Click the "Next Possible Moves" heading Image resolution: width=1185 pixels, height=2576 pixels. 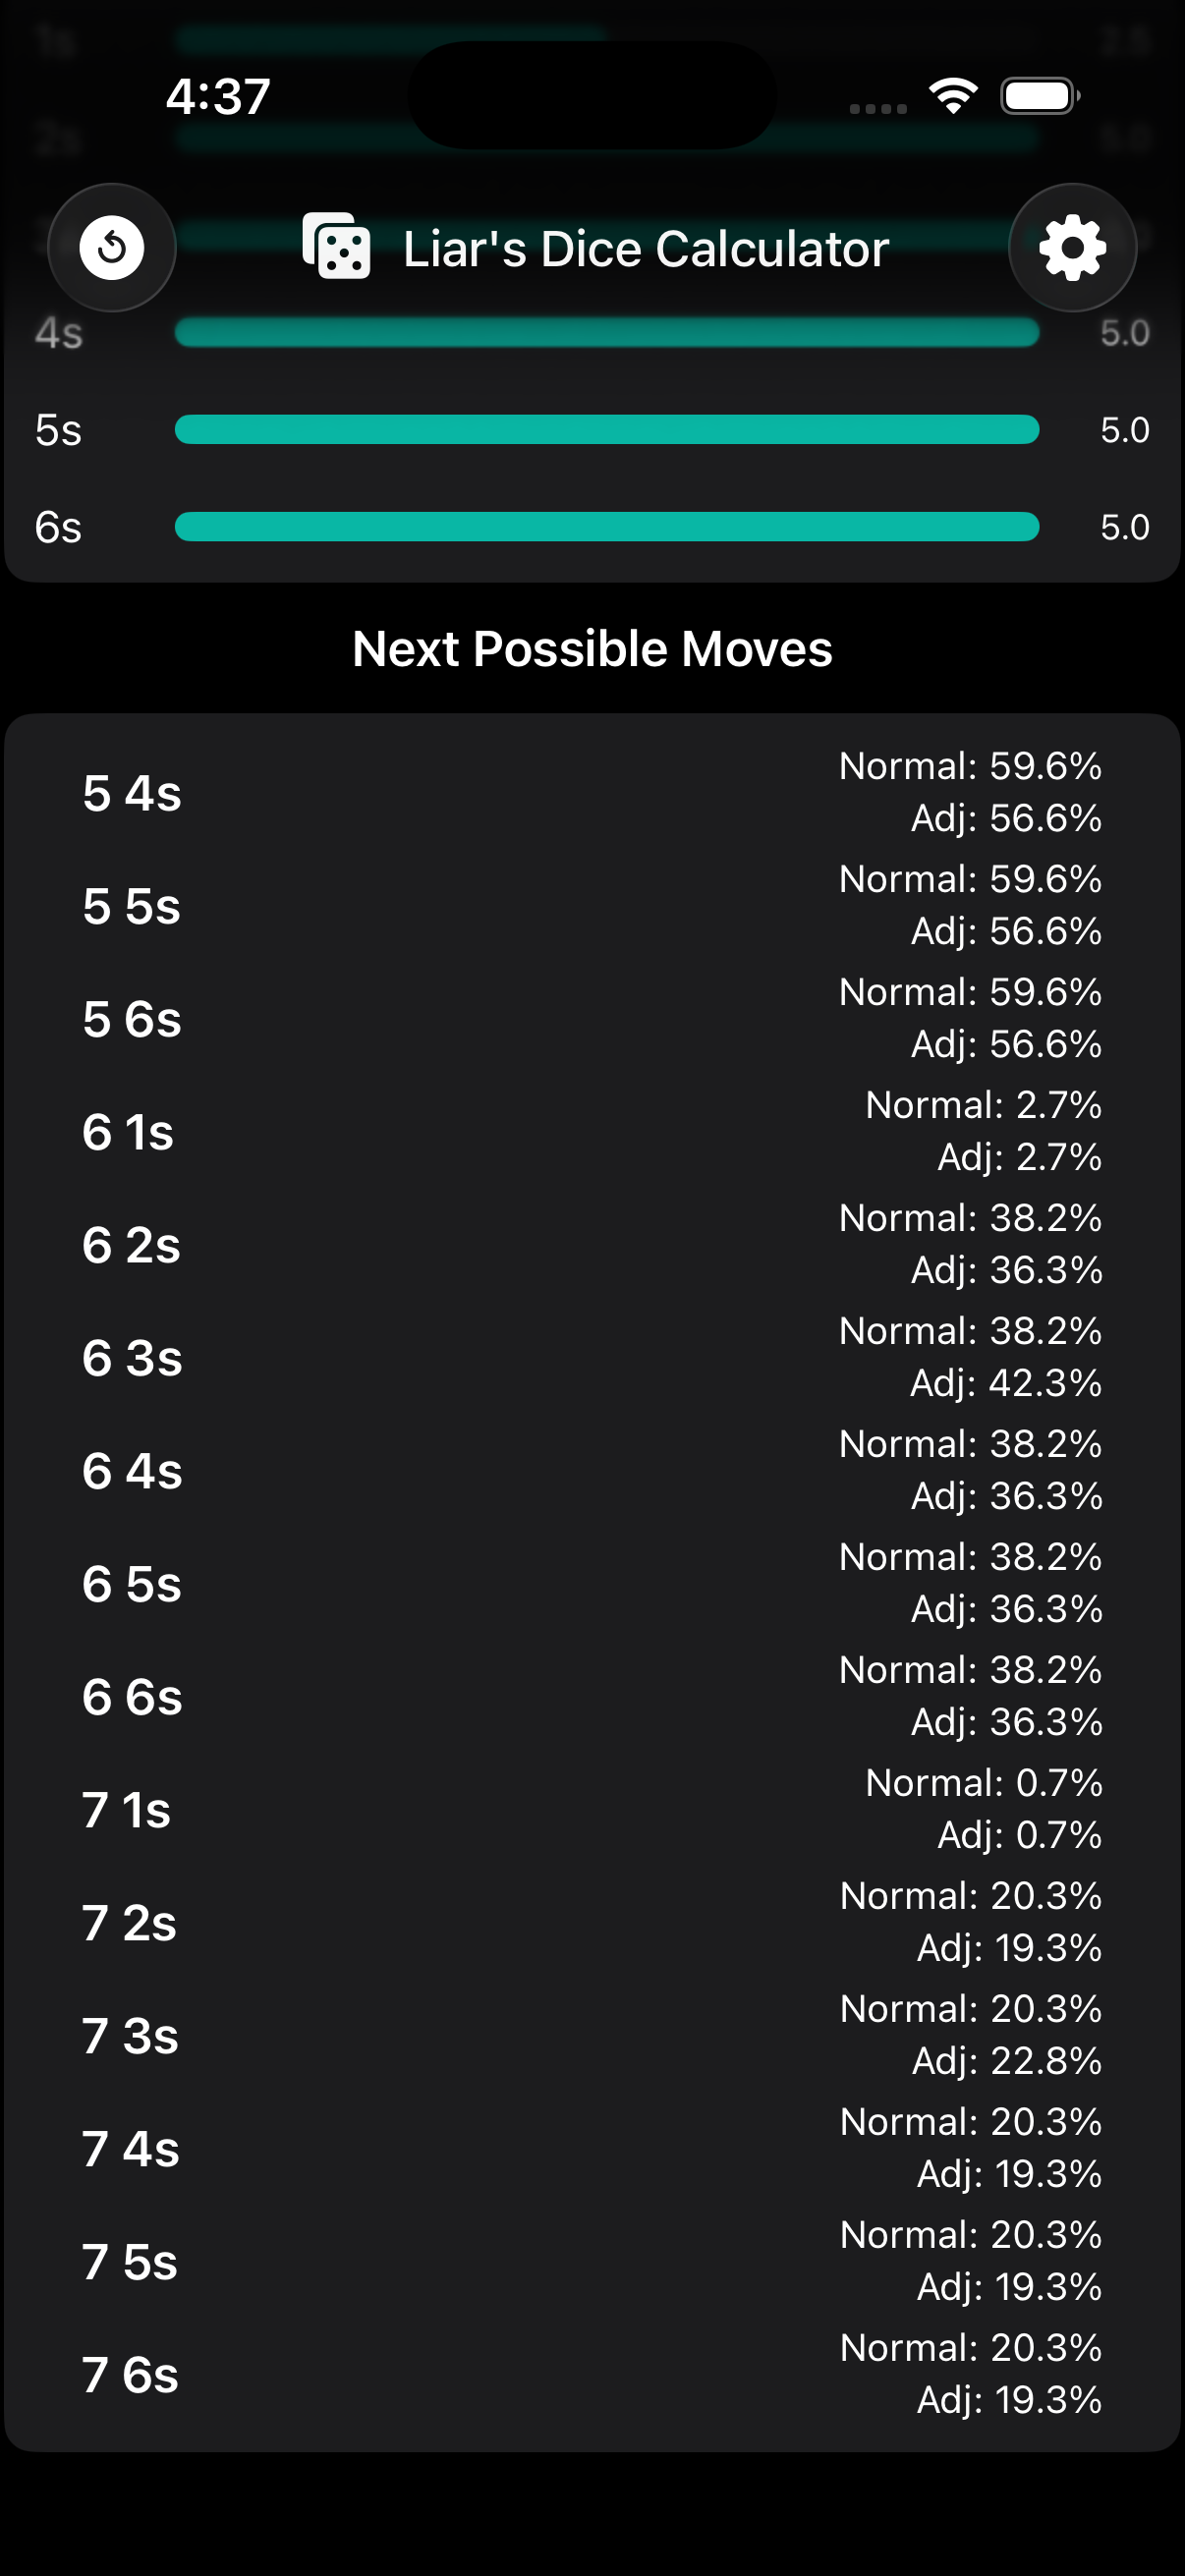tap(592, 649)
